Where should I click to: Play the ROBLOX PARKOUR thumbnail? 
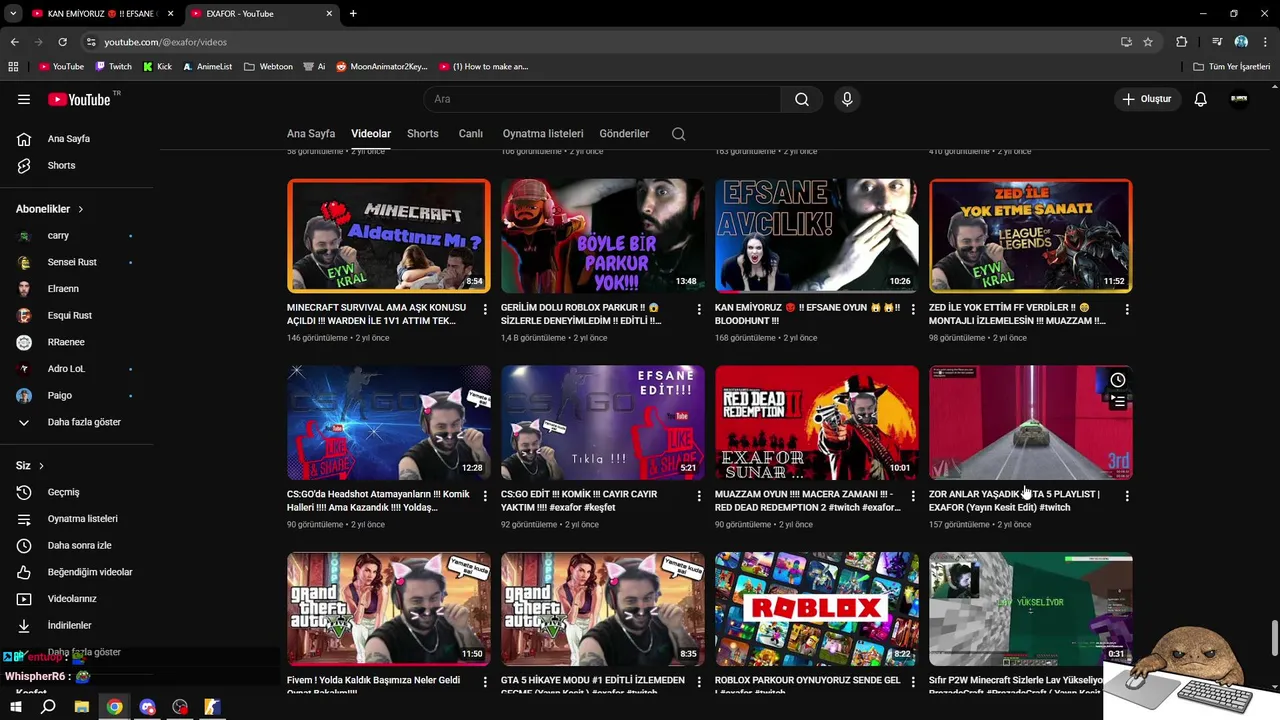(817, 609)
